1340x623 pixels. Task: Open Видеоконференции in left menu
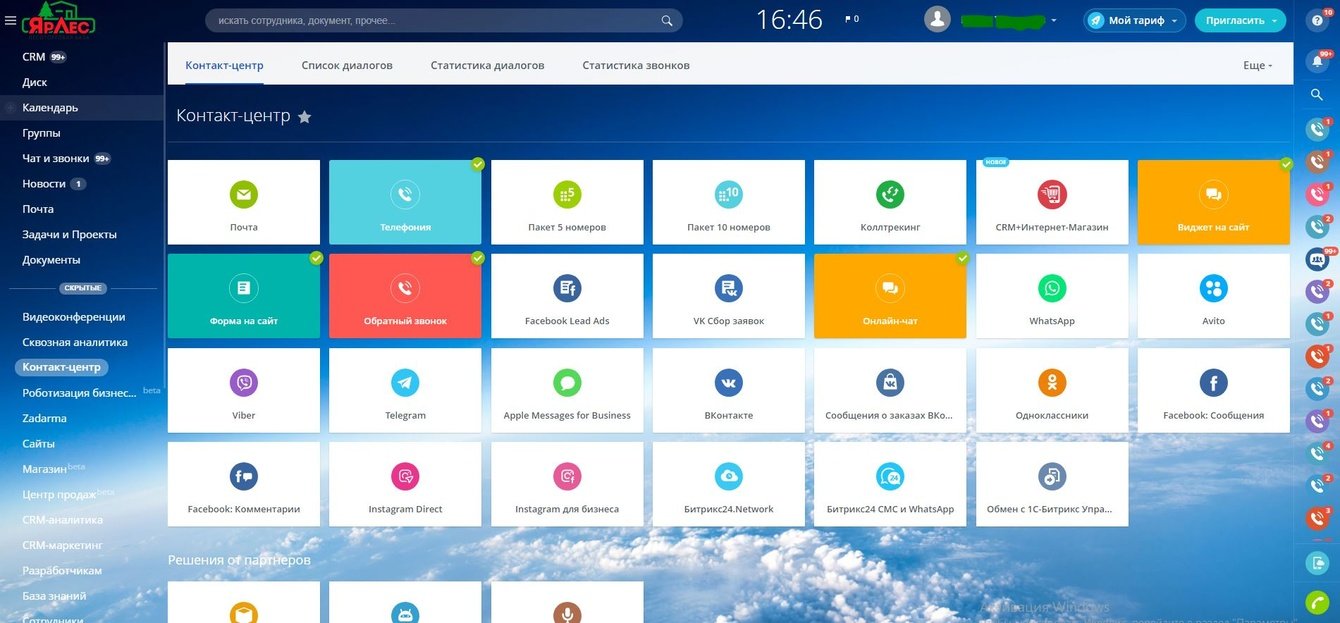[x=74, y=317]
